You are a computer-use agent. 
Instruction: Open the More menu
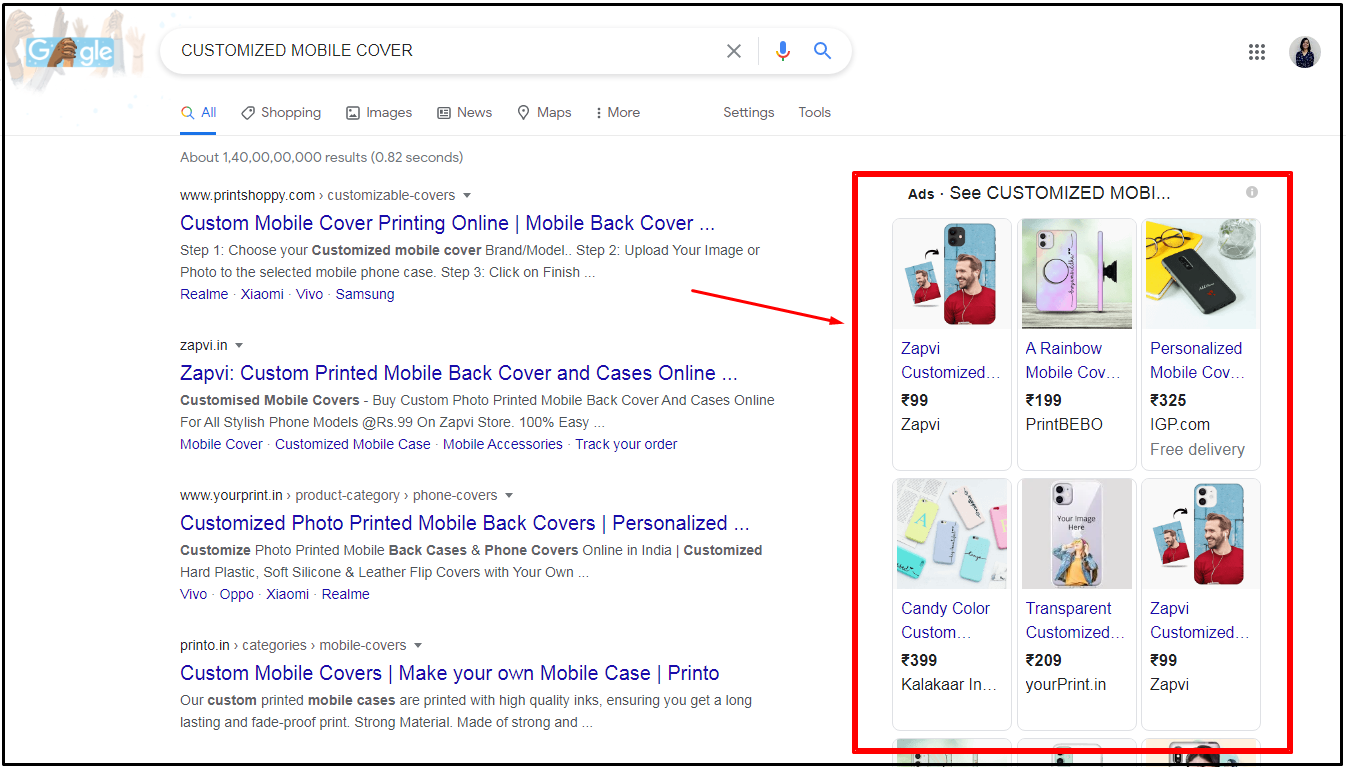(x=617, y=113)
